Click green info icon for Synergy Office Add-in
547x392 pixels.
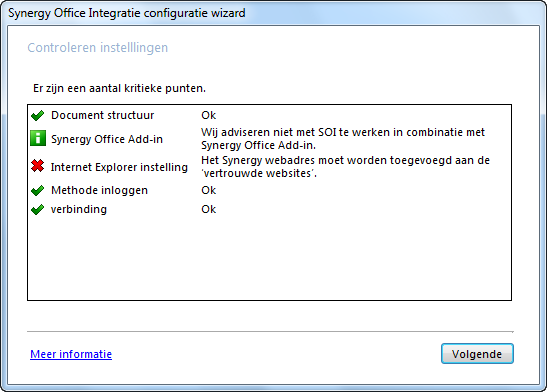click(x=38, y=138)
